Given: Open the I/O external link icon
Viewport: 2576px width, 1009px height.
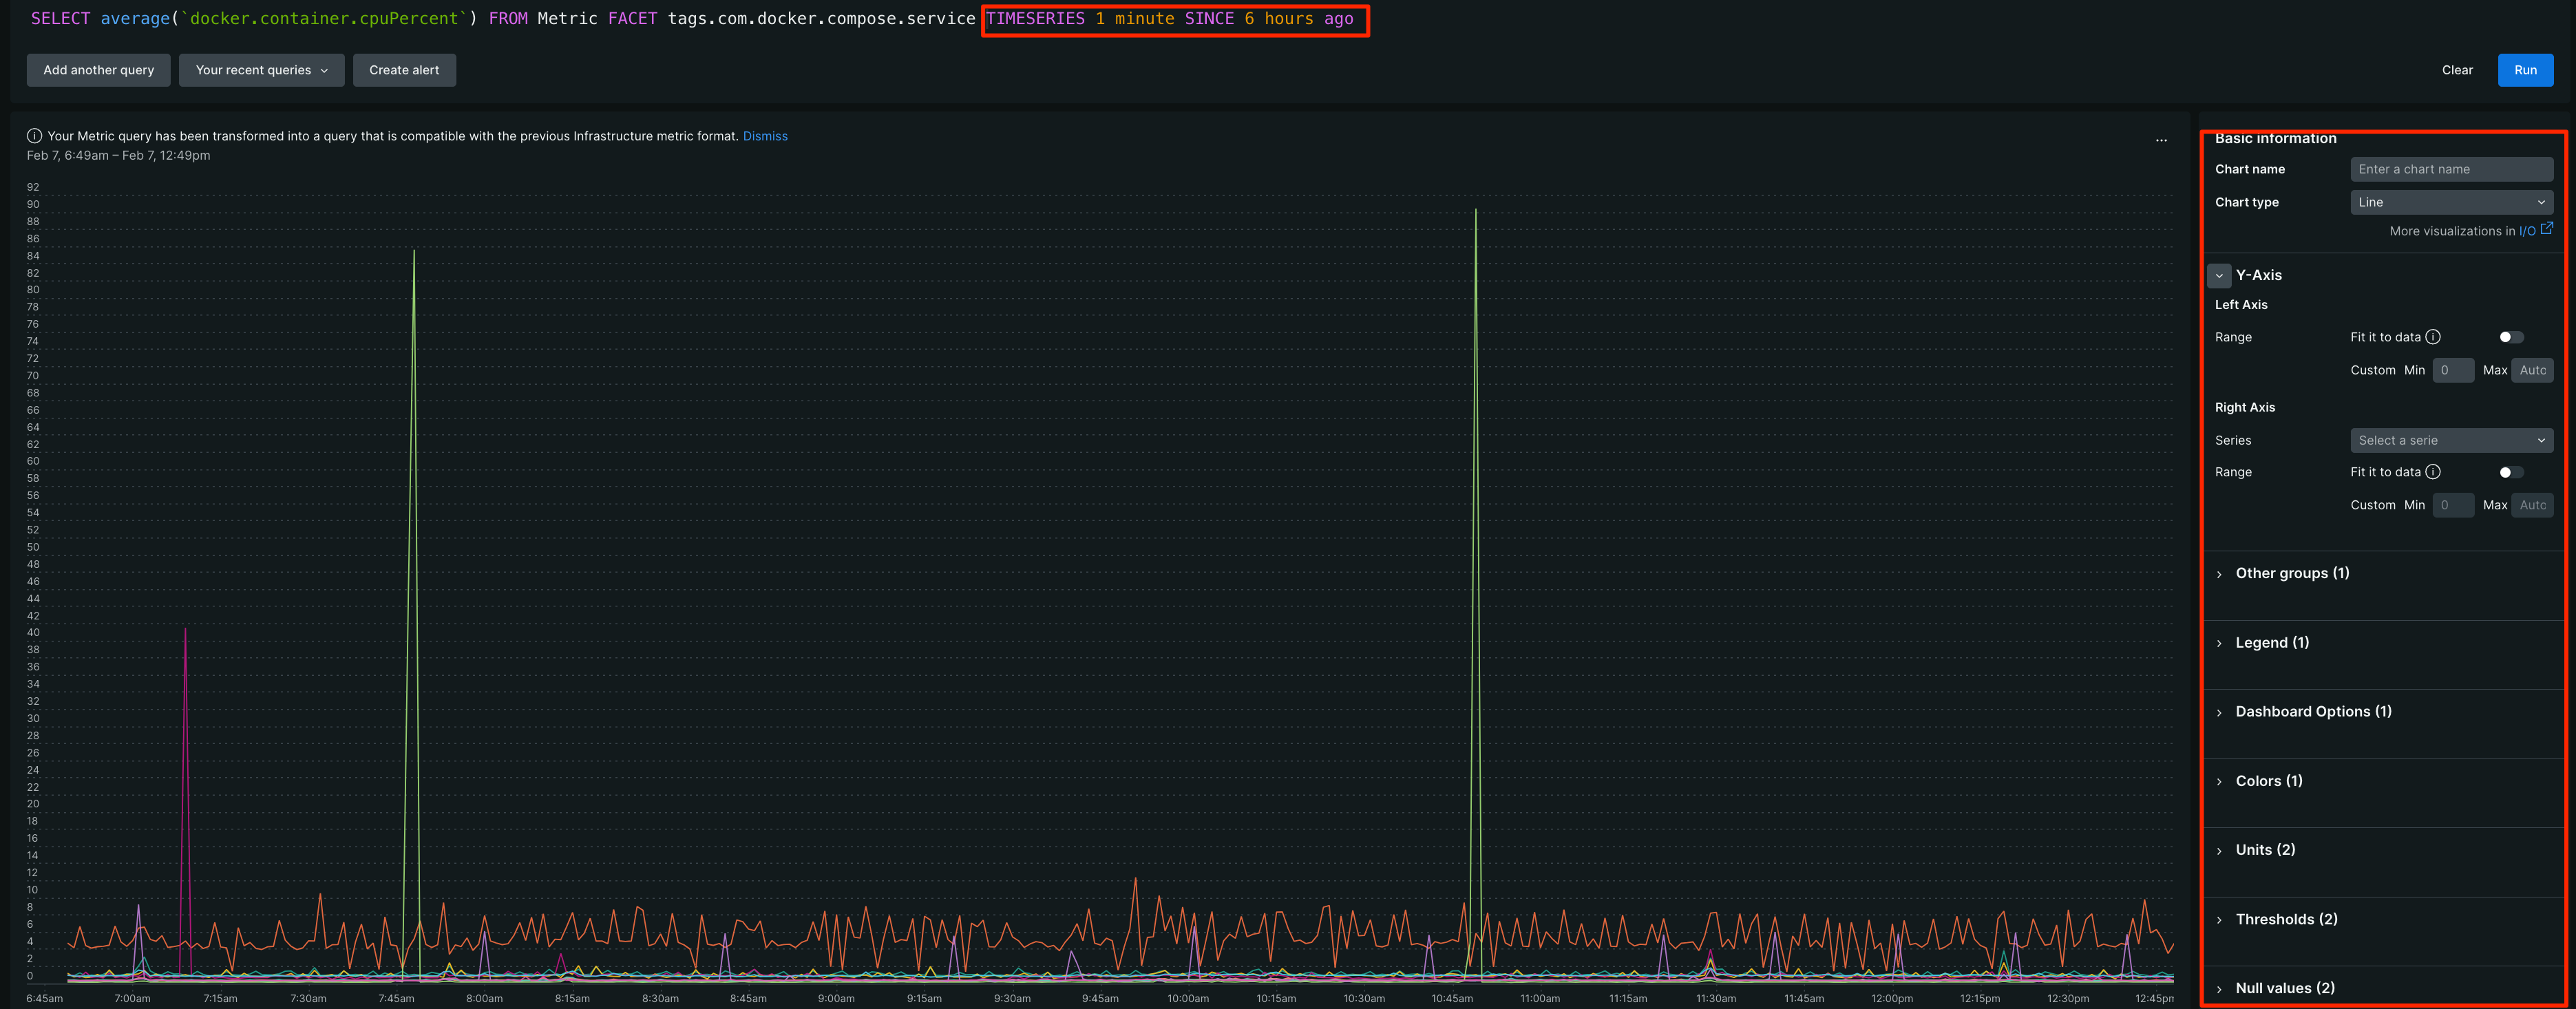Looking at the screenshot, I should [x=2546, y=229].
